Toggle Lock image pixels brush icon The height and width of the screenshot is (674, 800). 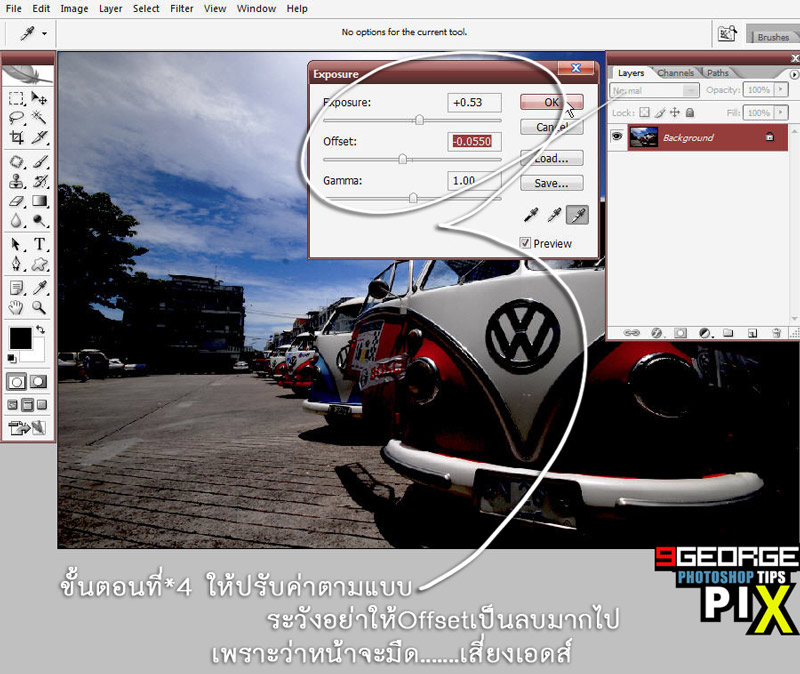pos(660,112)
